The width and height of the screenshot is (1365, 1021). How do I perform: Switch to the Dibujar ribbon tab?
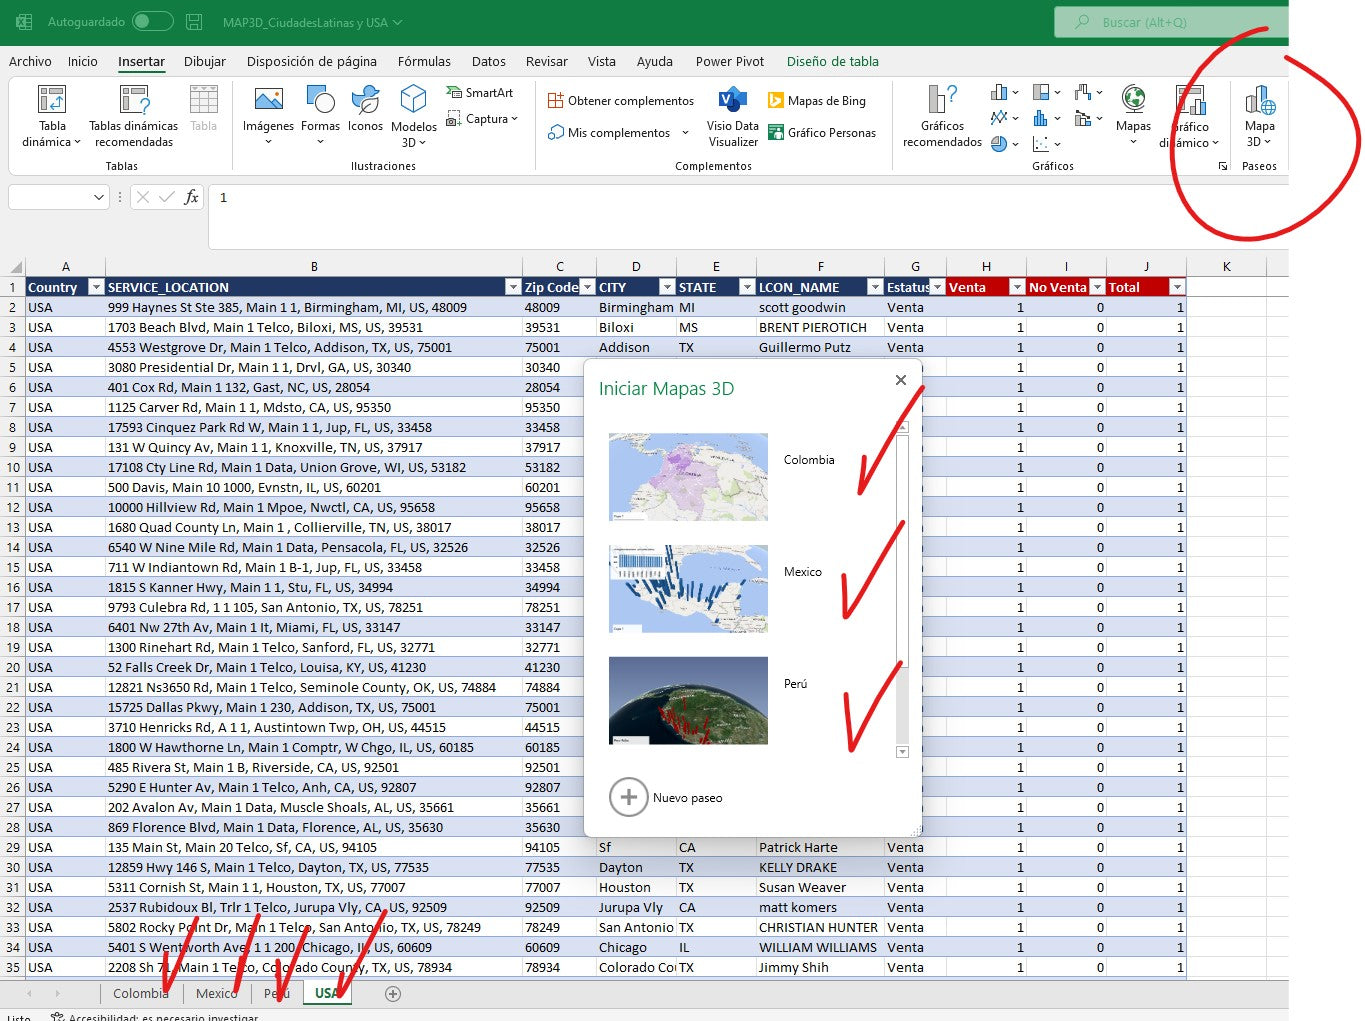(x=205, y=61)
